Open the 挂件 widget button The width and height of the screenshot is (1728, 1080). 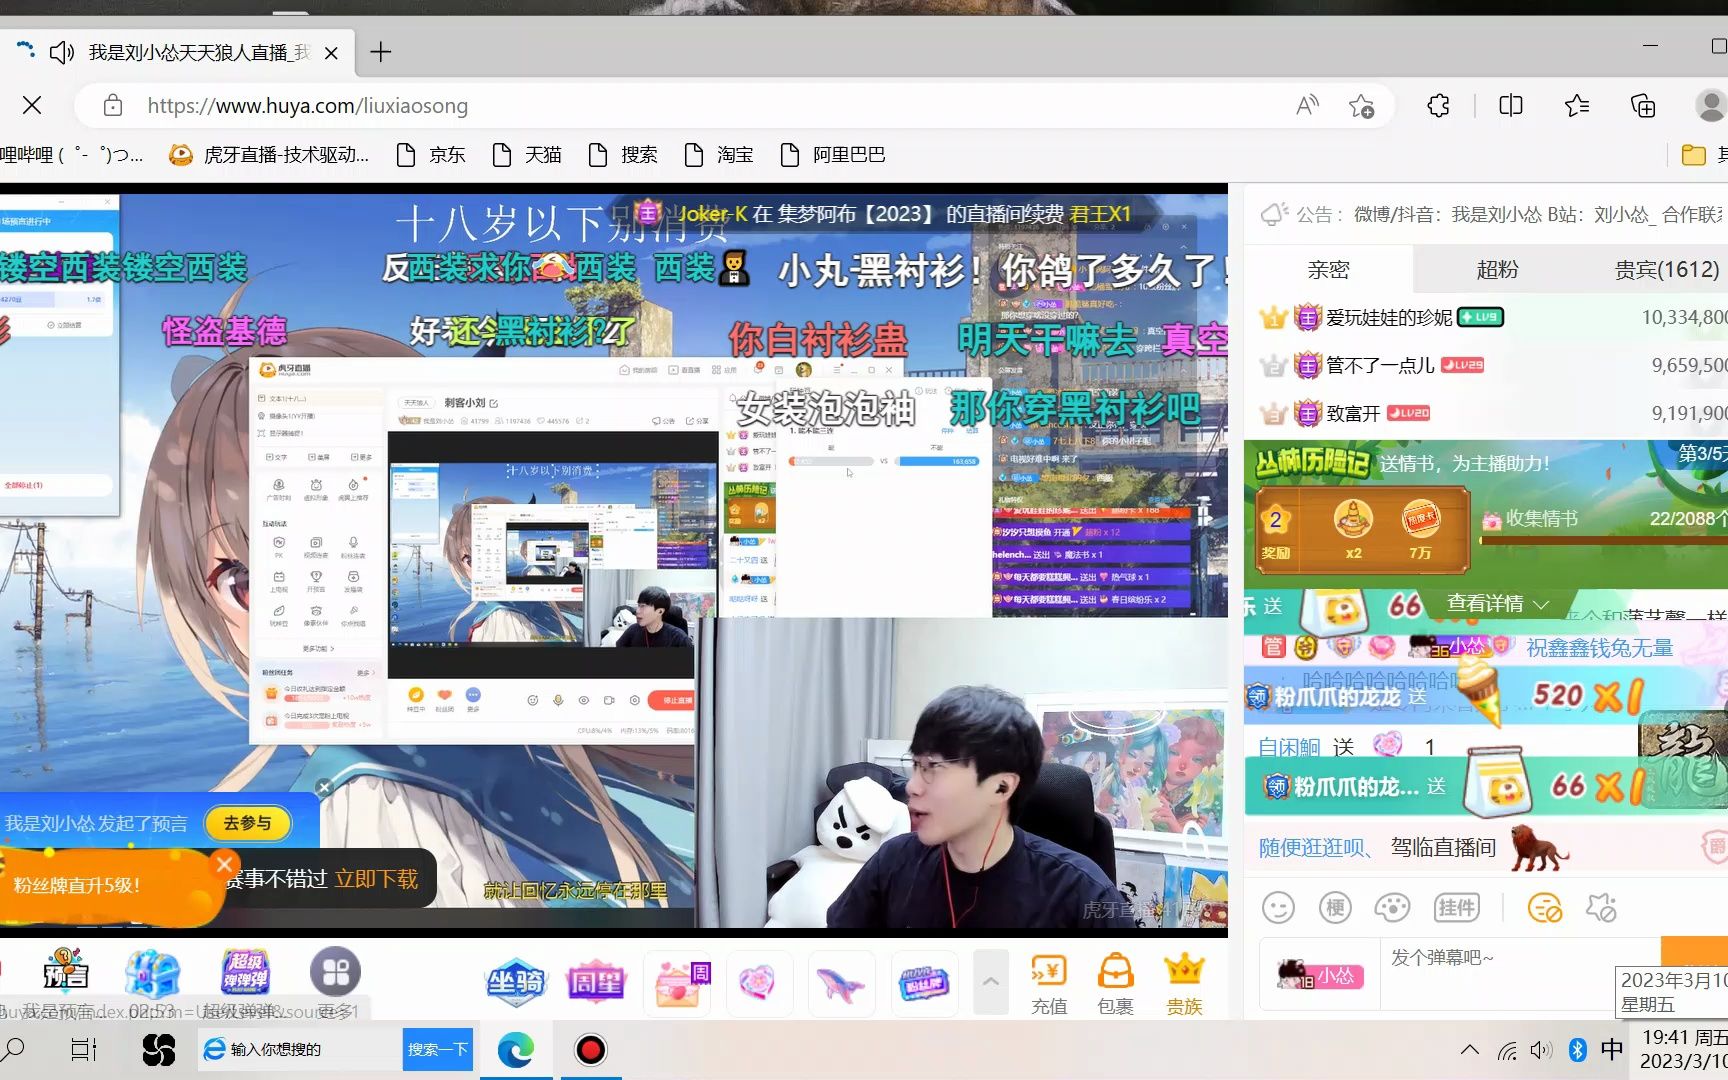(x=1456, y=908)
